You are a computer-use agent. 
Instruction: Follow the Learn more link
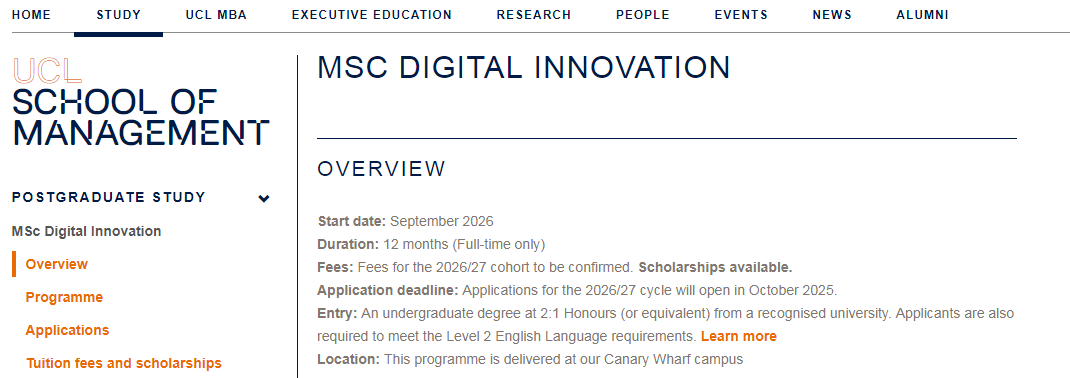[738, 336]
